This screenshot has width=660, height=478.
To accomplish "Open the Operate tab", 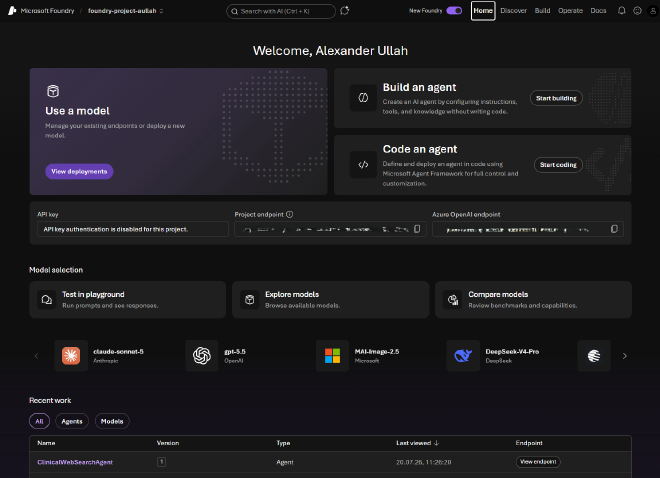I will tap(570, 11).
